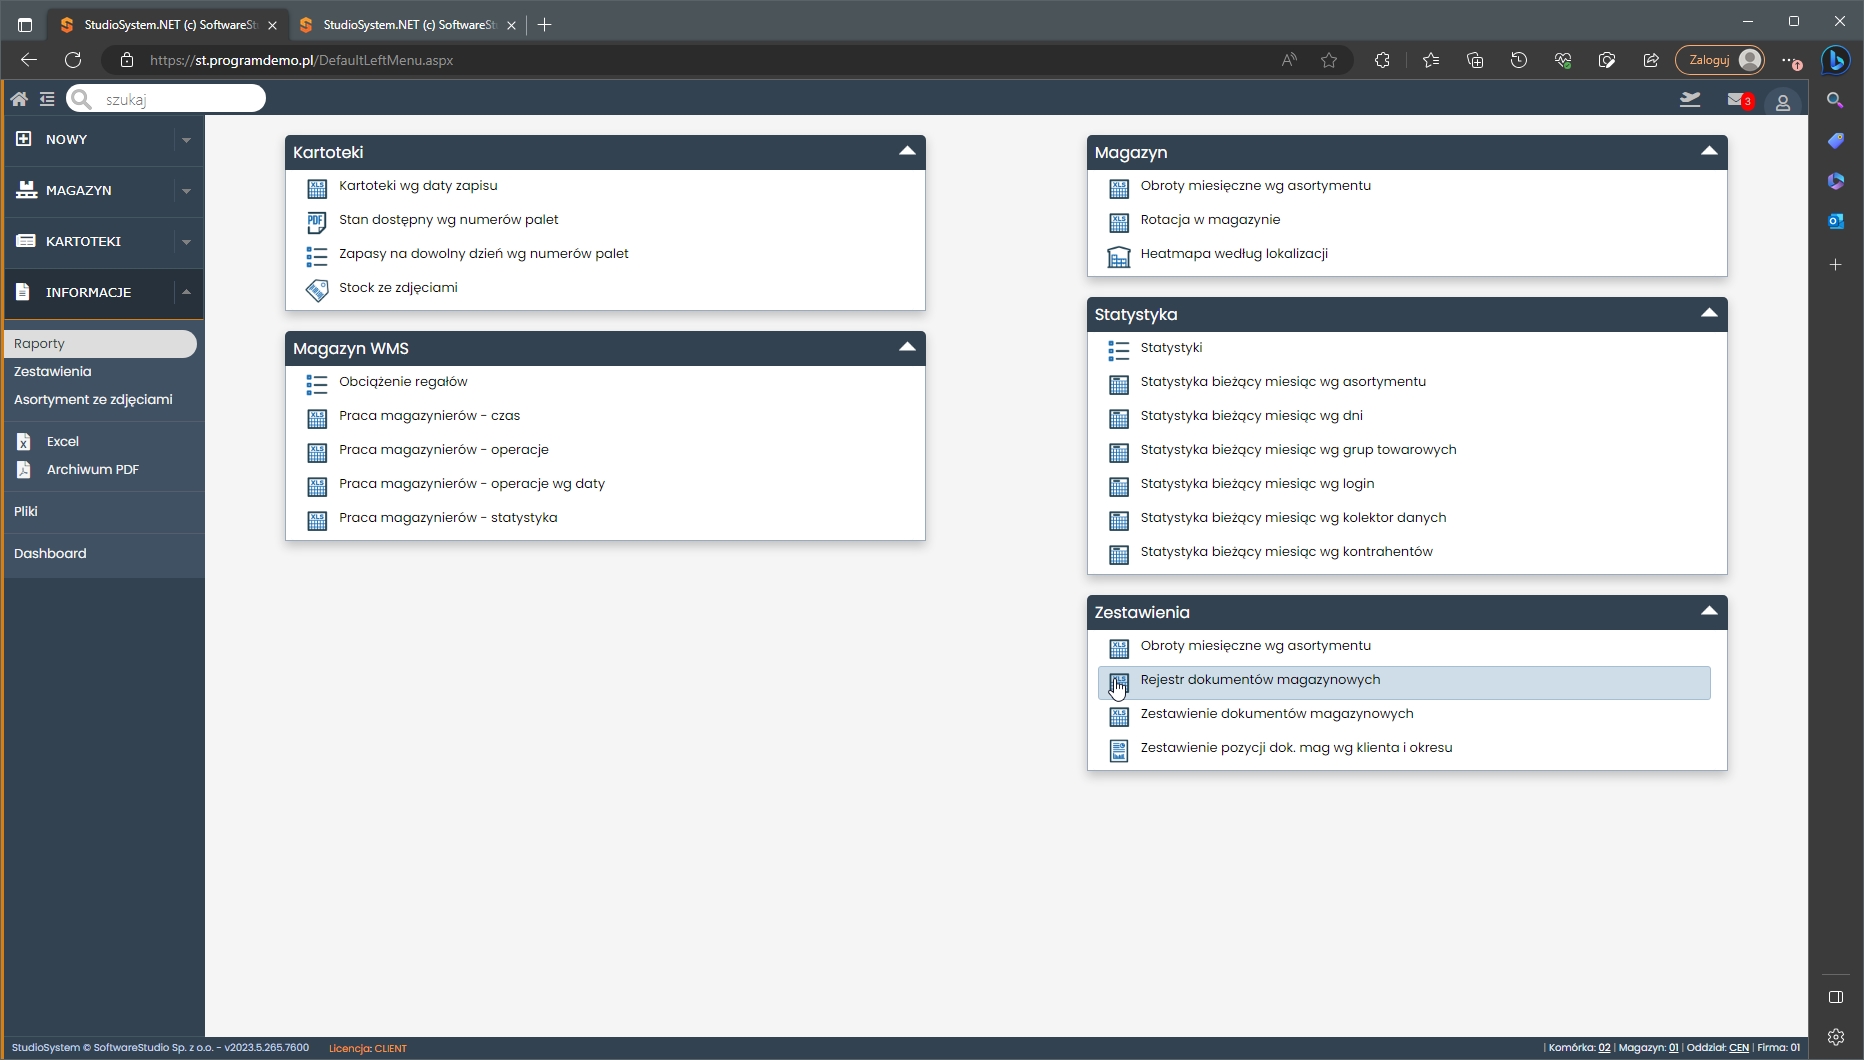Screen dimensions: 1864x1060
Task: Click the Stock ze zdjęciami tag icon
Action: click(x=317, y=290)
